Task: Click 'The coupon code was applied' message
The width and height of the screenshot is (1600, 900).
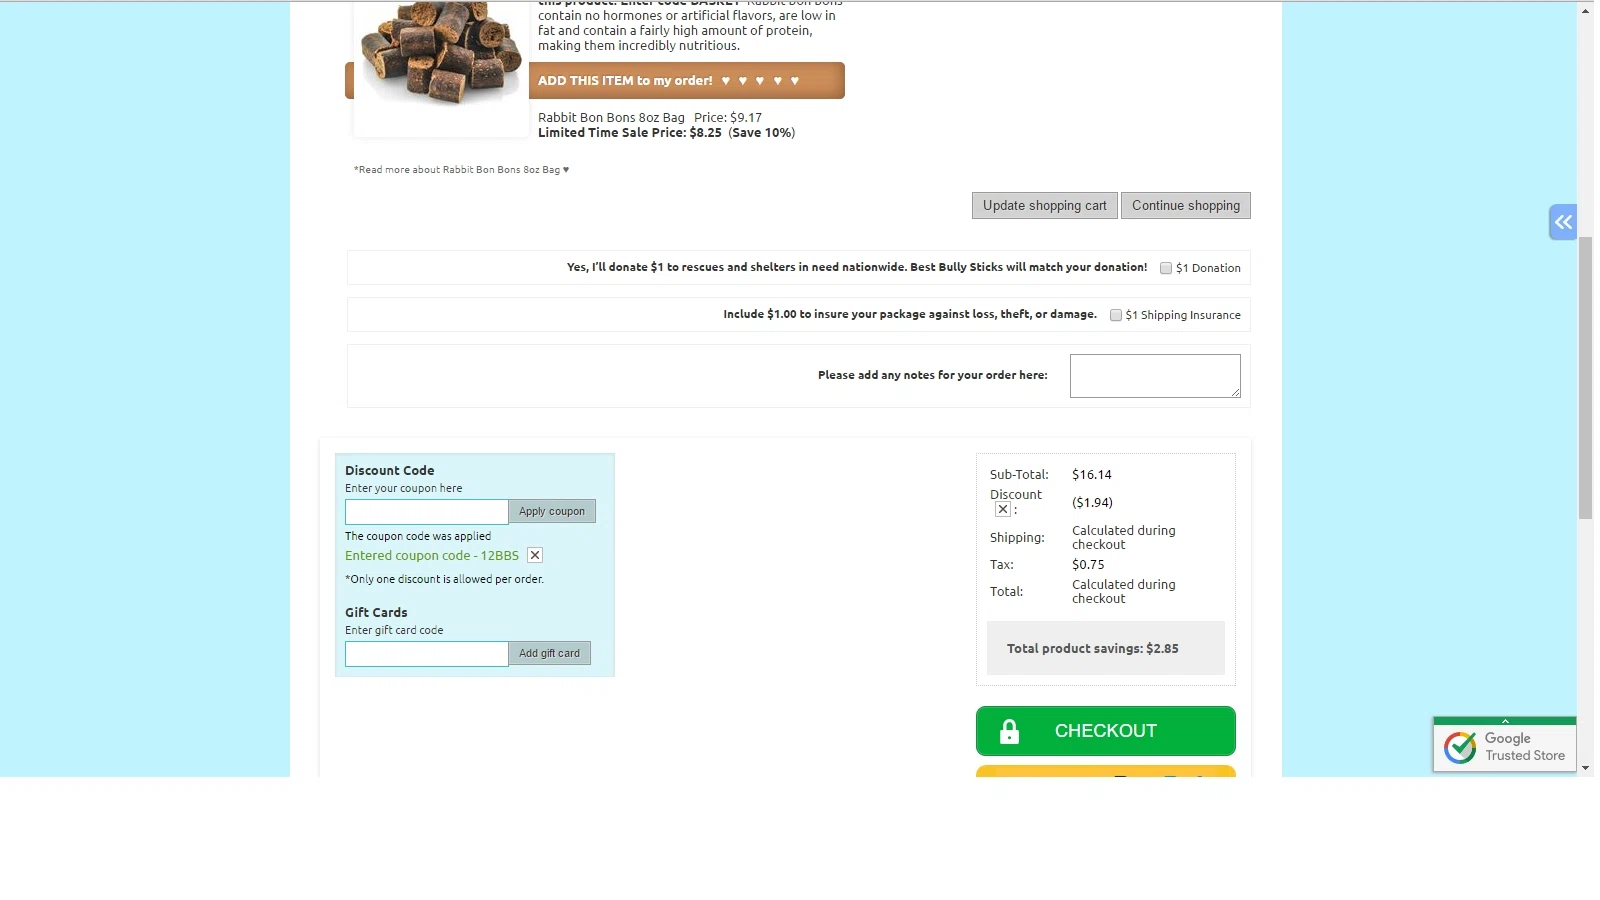Action: [x=418, y=536]
